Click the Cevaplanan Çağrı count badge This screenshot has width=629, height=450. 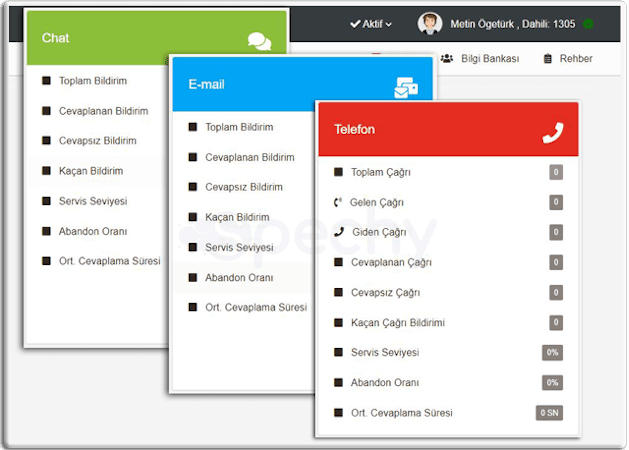[x=556, y=262]
